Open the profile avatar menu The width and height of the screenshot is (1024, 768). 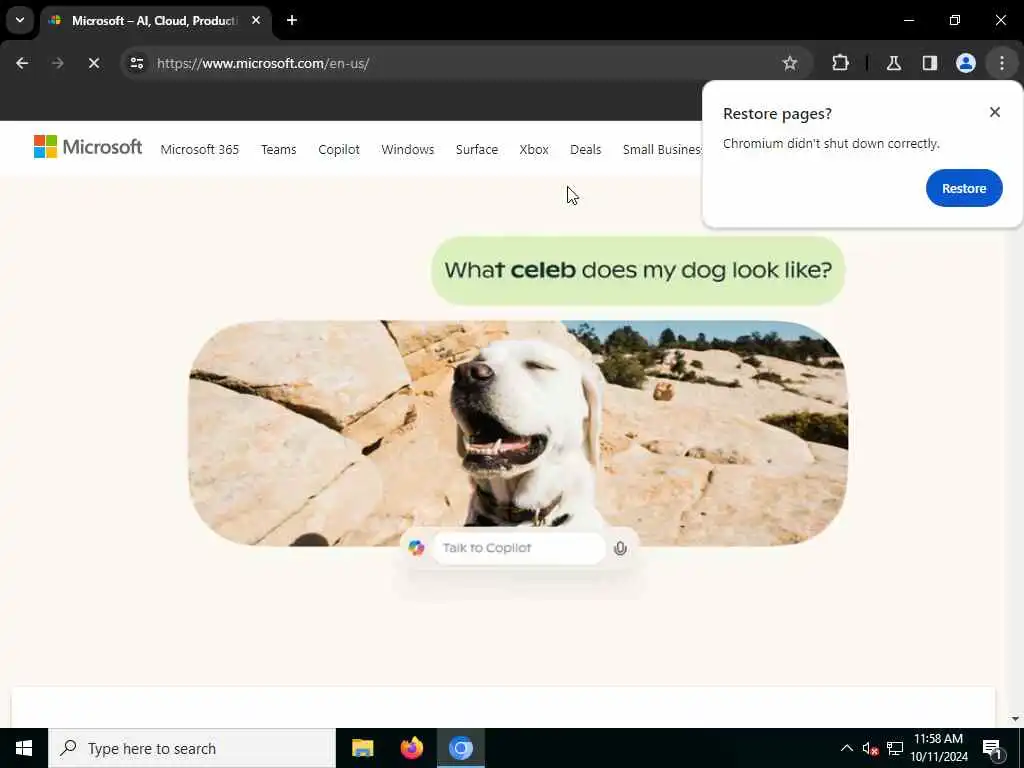[965, 63]
